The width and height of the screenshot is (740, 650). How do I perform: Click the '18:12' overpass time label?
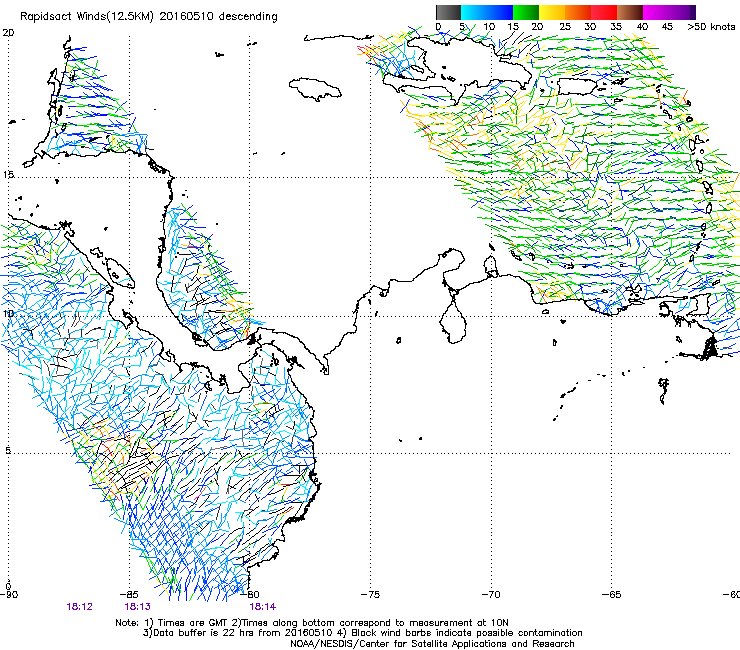79,607
